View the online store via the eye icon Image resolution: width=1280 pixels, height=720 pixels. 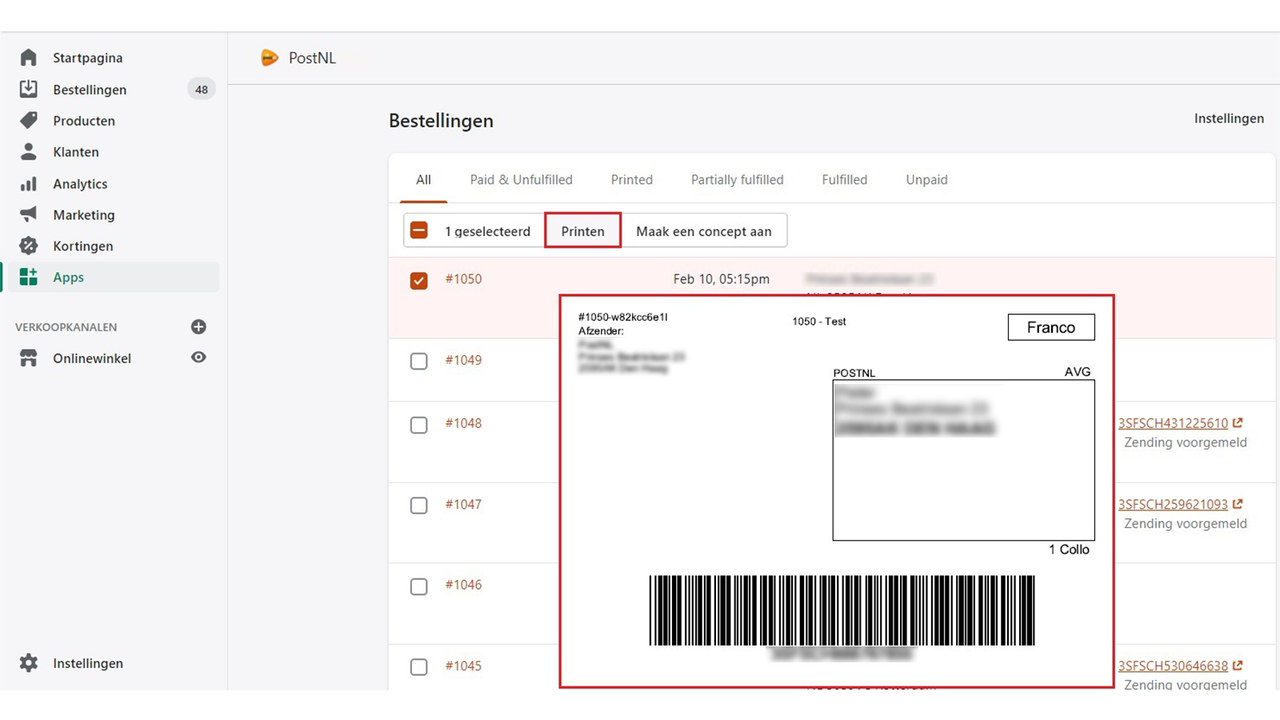point(198,358)
